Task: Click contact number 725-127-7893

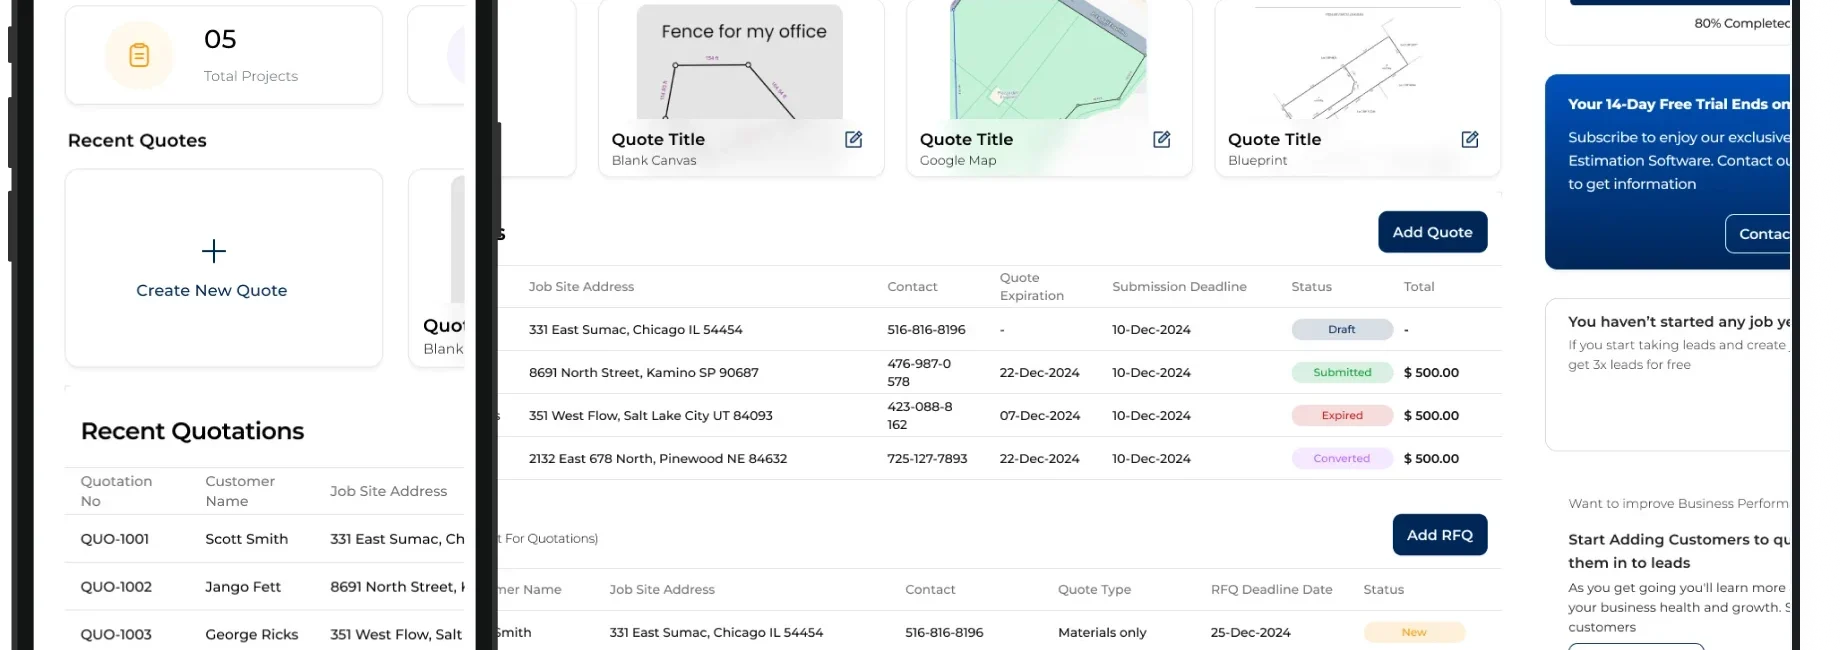Action: (927, 459)
